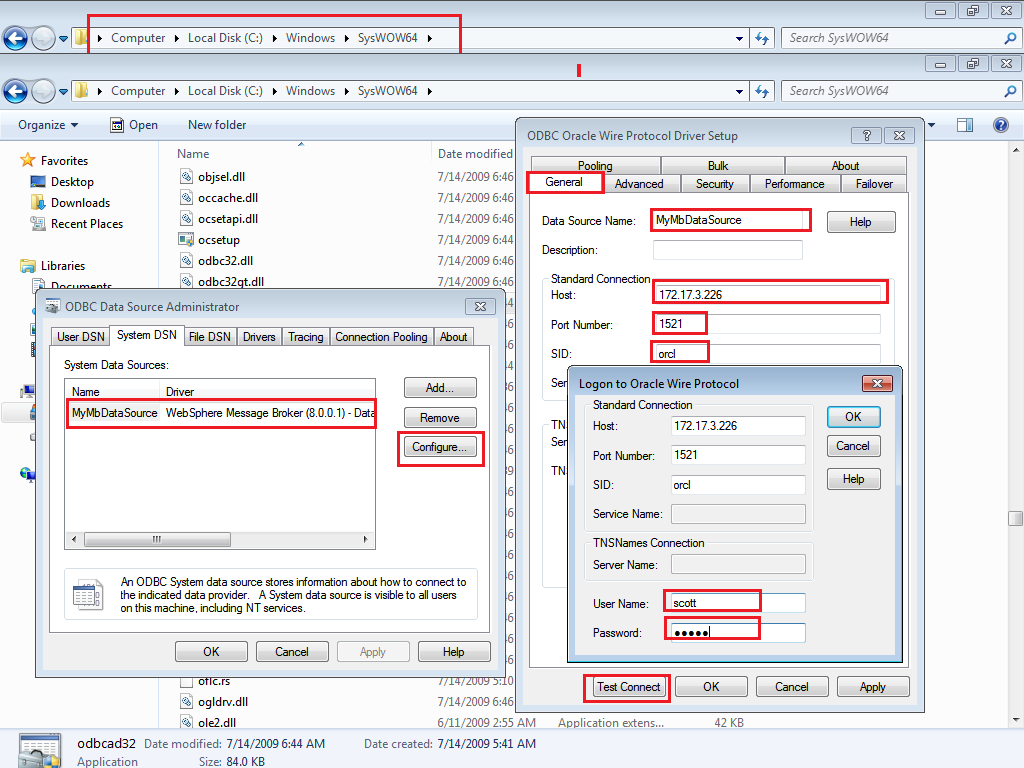This screenshot has height=768, width=1024.
Task: Open address history dropdown in lower Explorer
Action: [x=739, y=91]
